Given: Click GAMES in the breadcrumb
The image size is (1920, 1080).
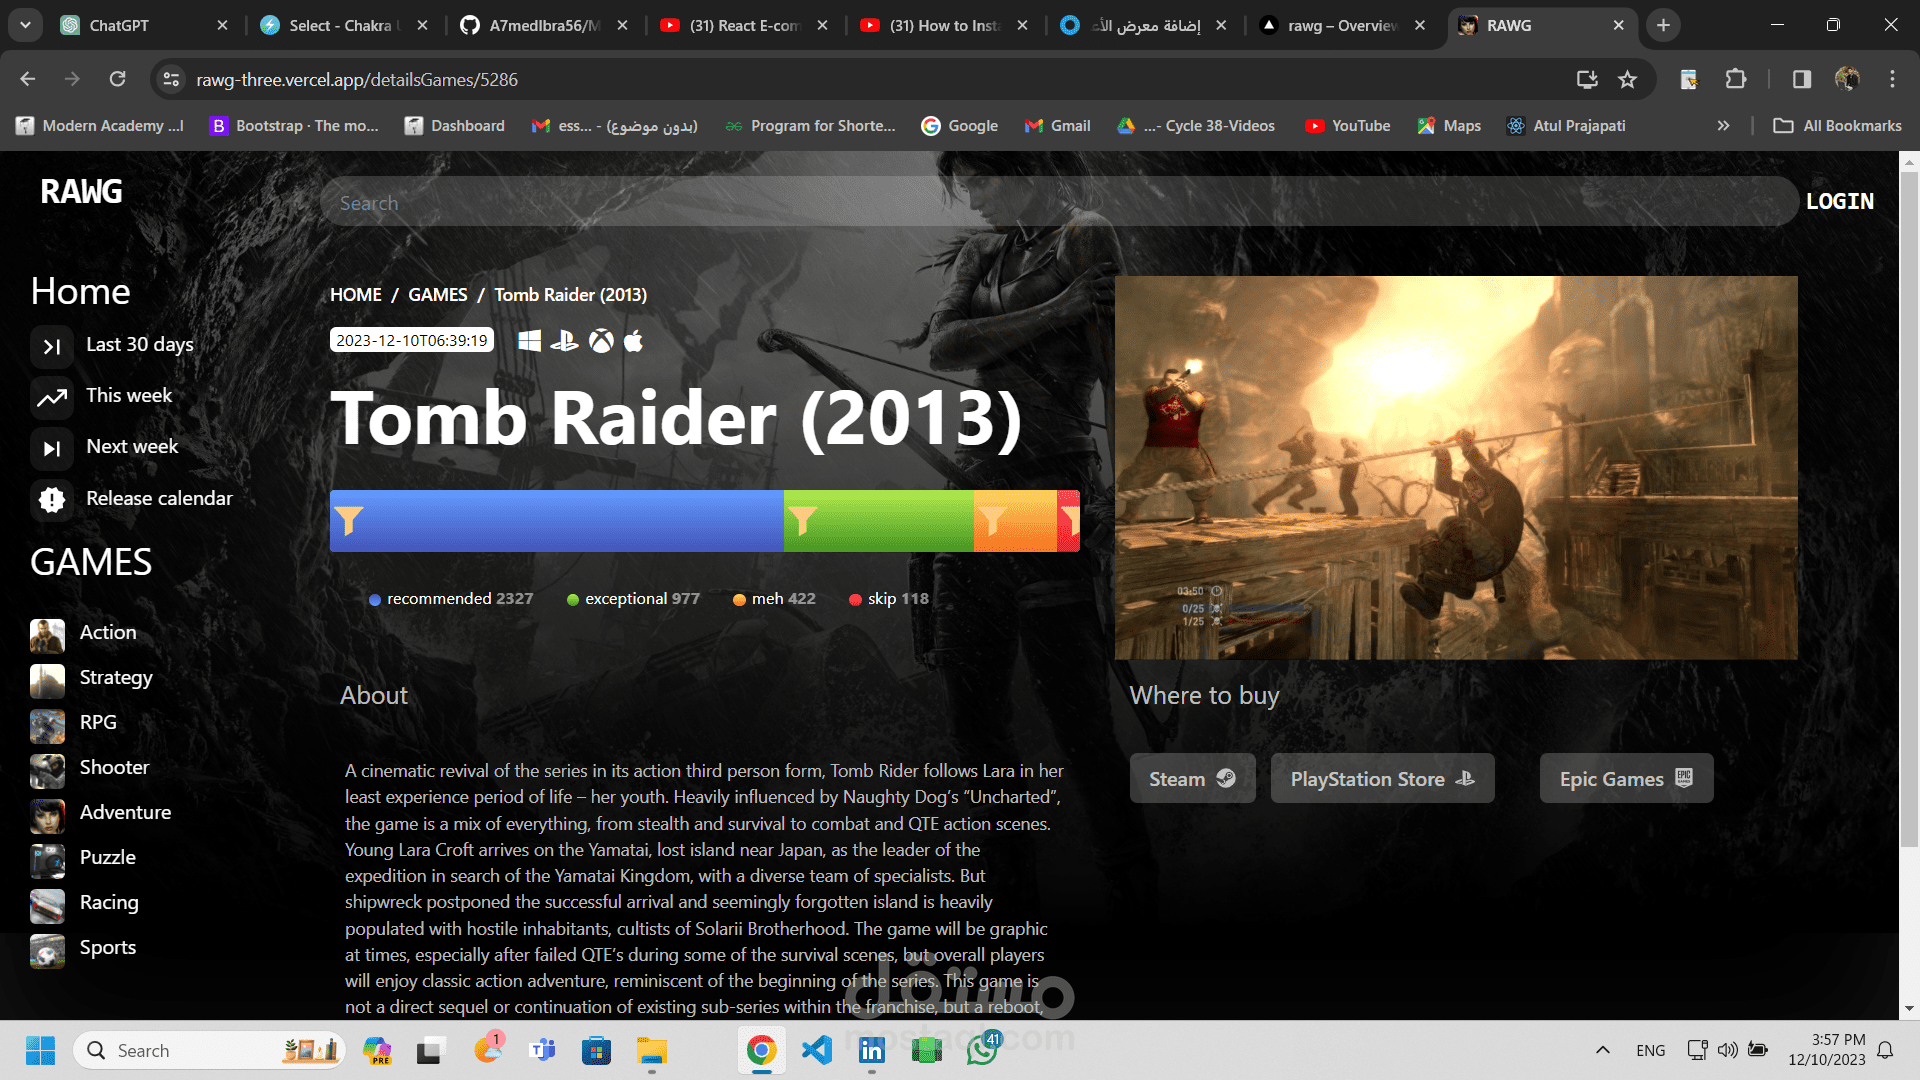Looking at the screenshot, I should 437,295.
